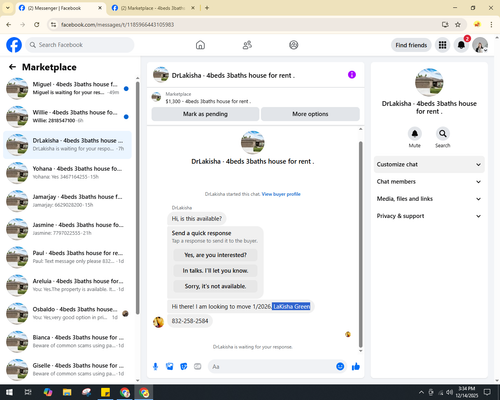Reload the page in the browser
The width and height of the screenshot is (500, 400).
click(37, 25)
